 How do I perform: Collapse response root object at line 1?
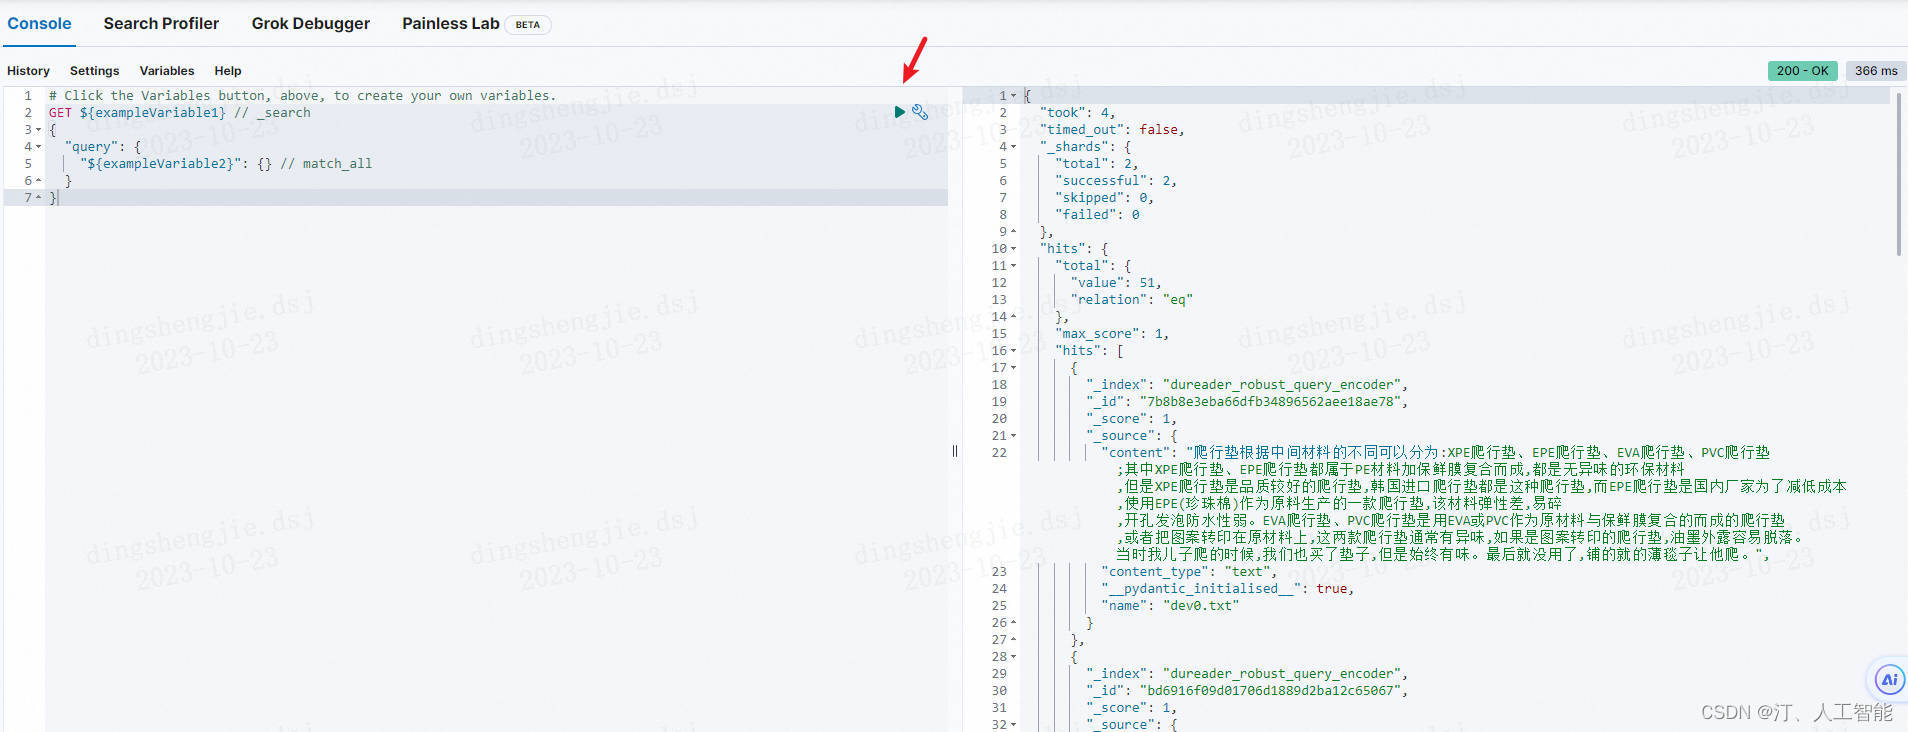[1013, 96]
